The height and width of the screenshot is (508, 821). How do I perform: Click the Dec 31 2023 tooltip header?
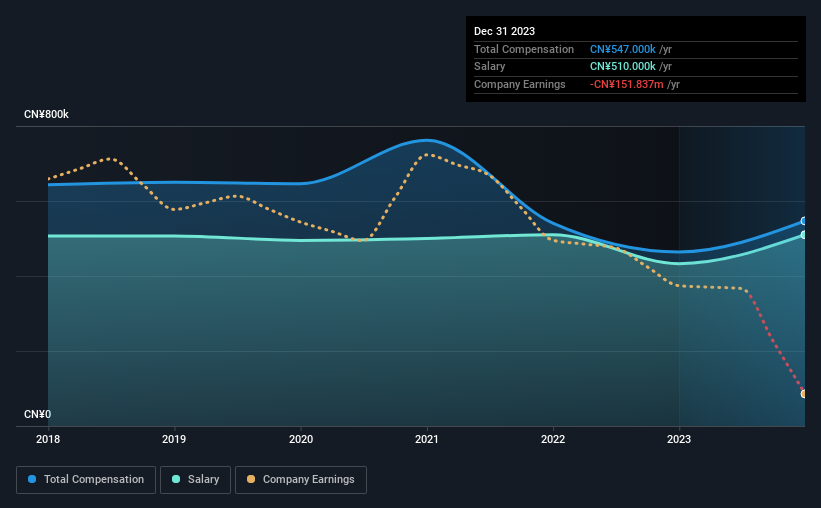[504, 31]
